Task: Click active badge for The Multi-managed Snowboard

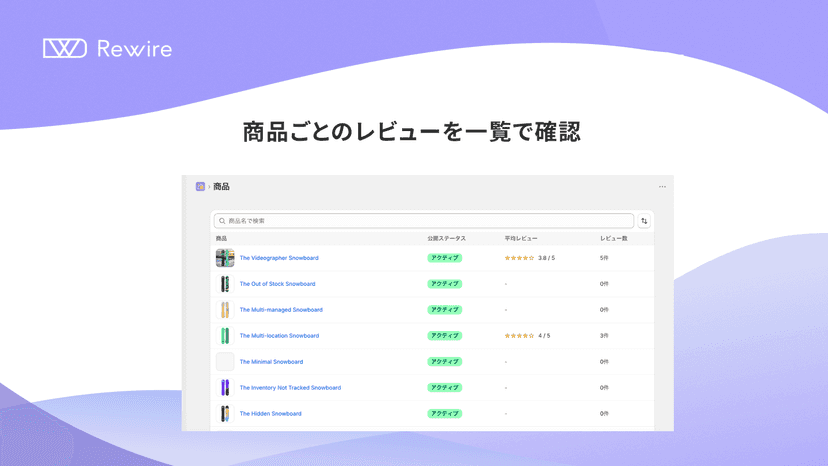Action: 445,310
